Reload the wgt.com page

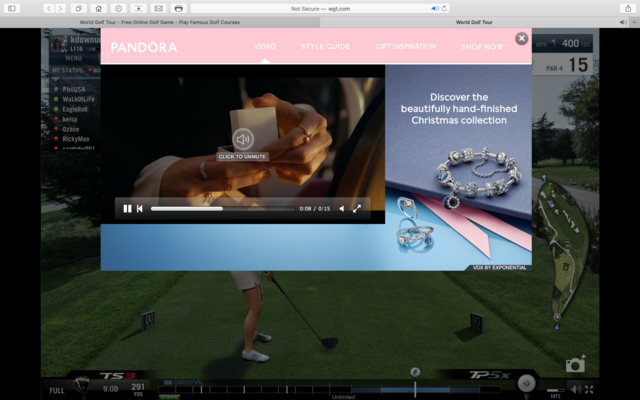tap(444, 9)
